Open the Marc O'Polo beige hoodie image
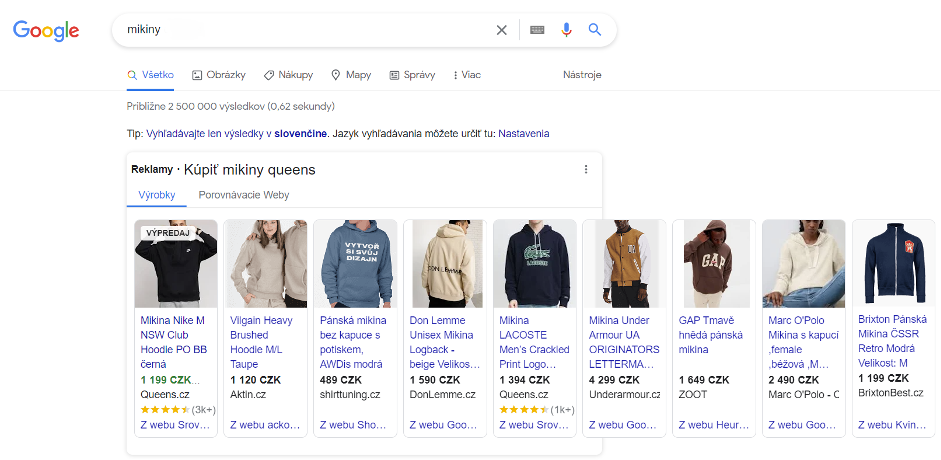Viewport: 941px width, 460px height. click(804, 264)
